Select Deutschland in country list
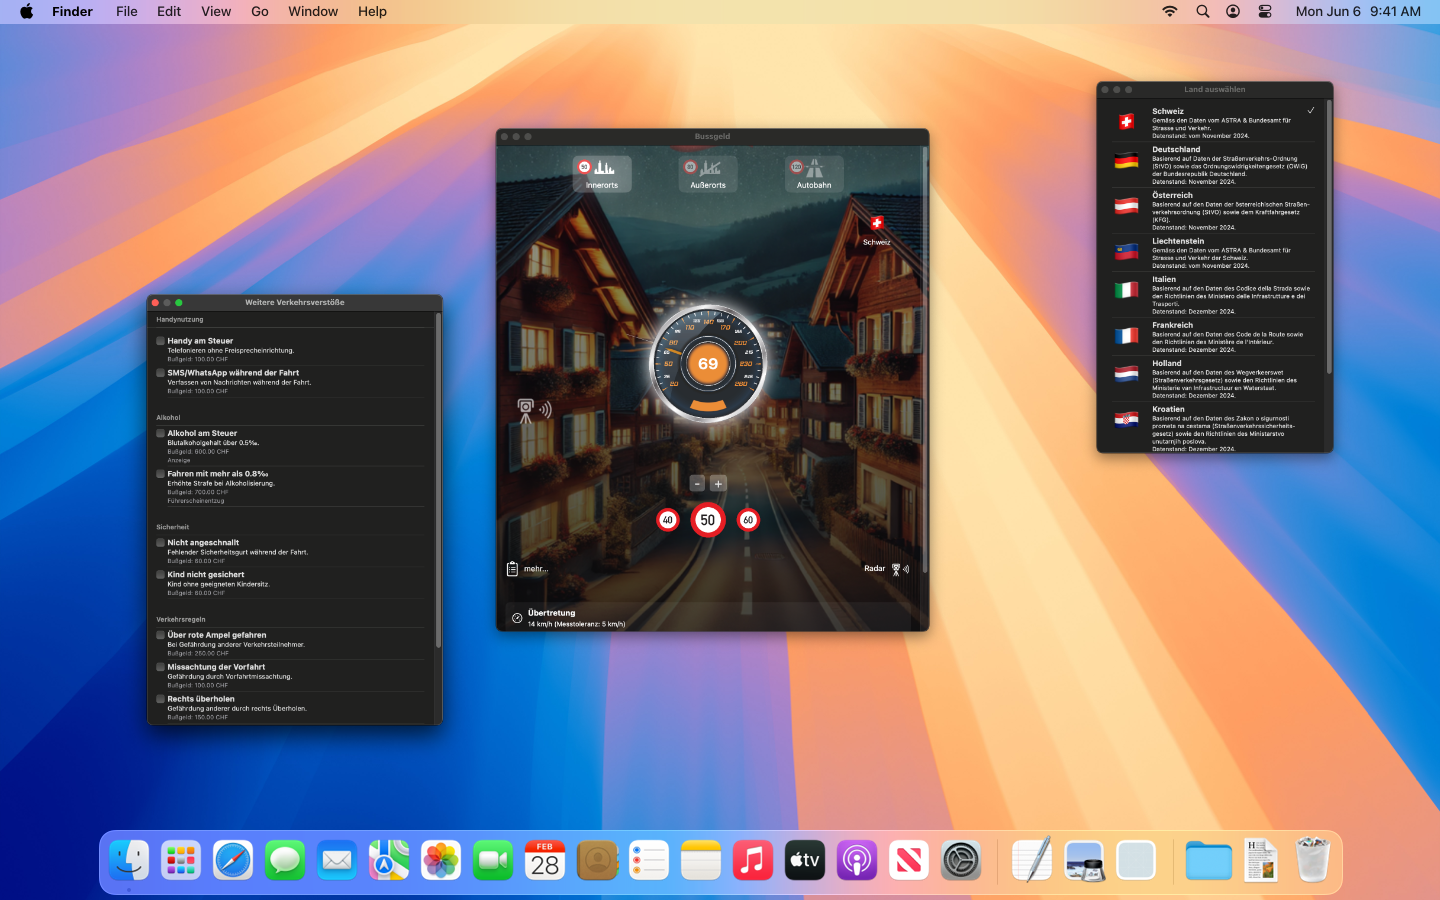 click(x=1214, y=165)
